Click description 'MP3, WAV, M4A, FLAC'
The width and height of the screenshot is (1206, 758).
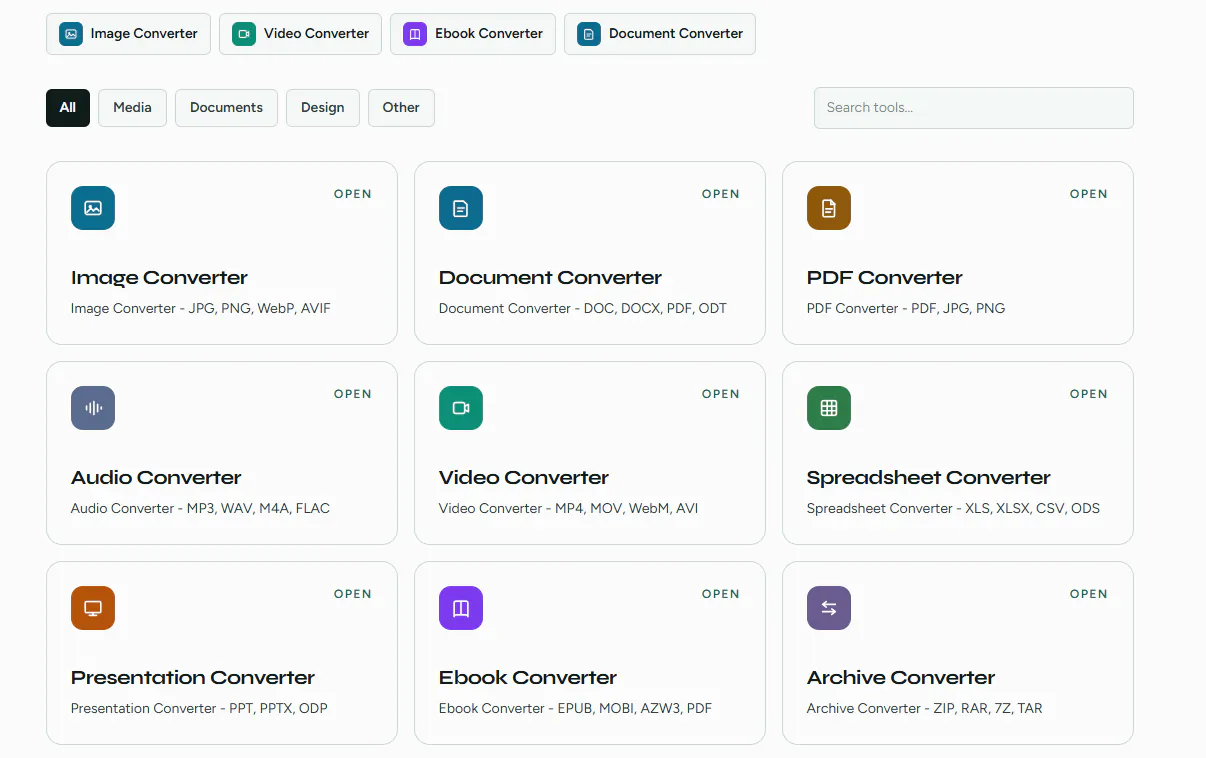[x=258, y=508]
